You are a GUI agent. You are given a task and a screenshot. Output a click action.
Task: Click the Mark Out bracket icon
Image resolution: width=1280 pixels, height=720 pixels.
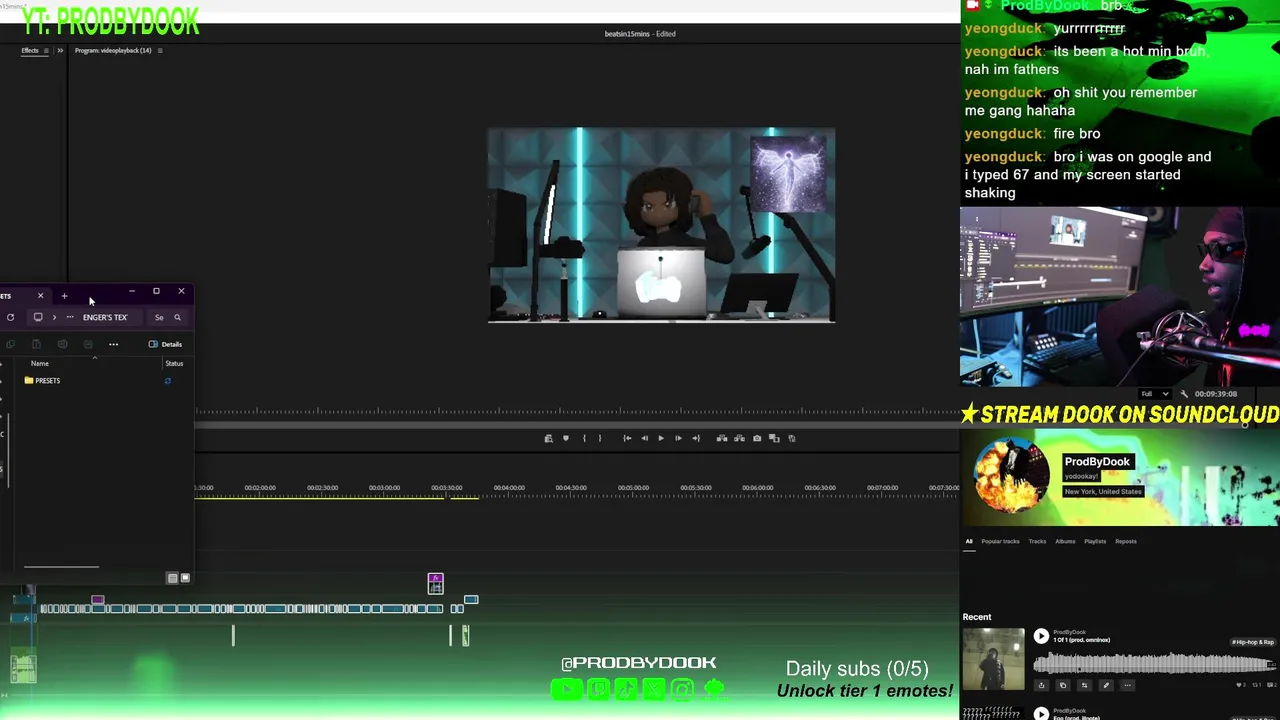pos(600,438)
